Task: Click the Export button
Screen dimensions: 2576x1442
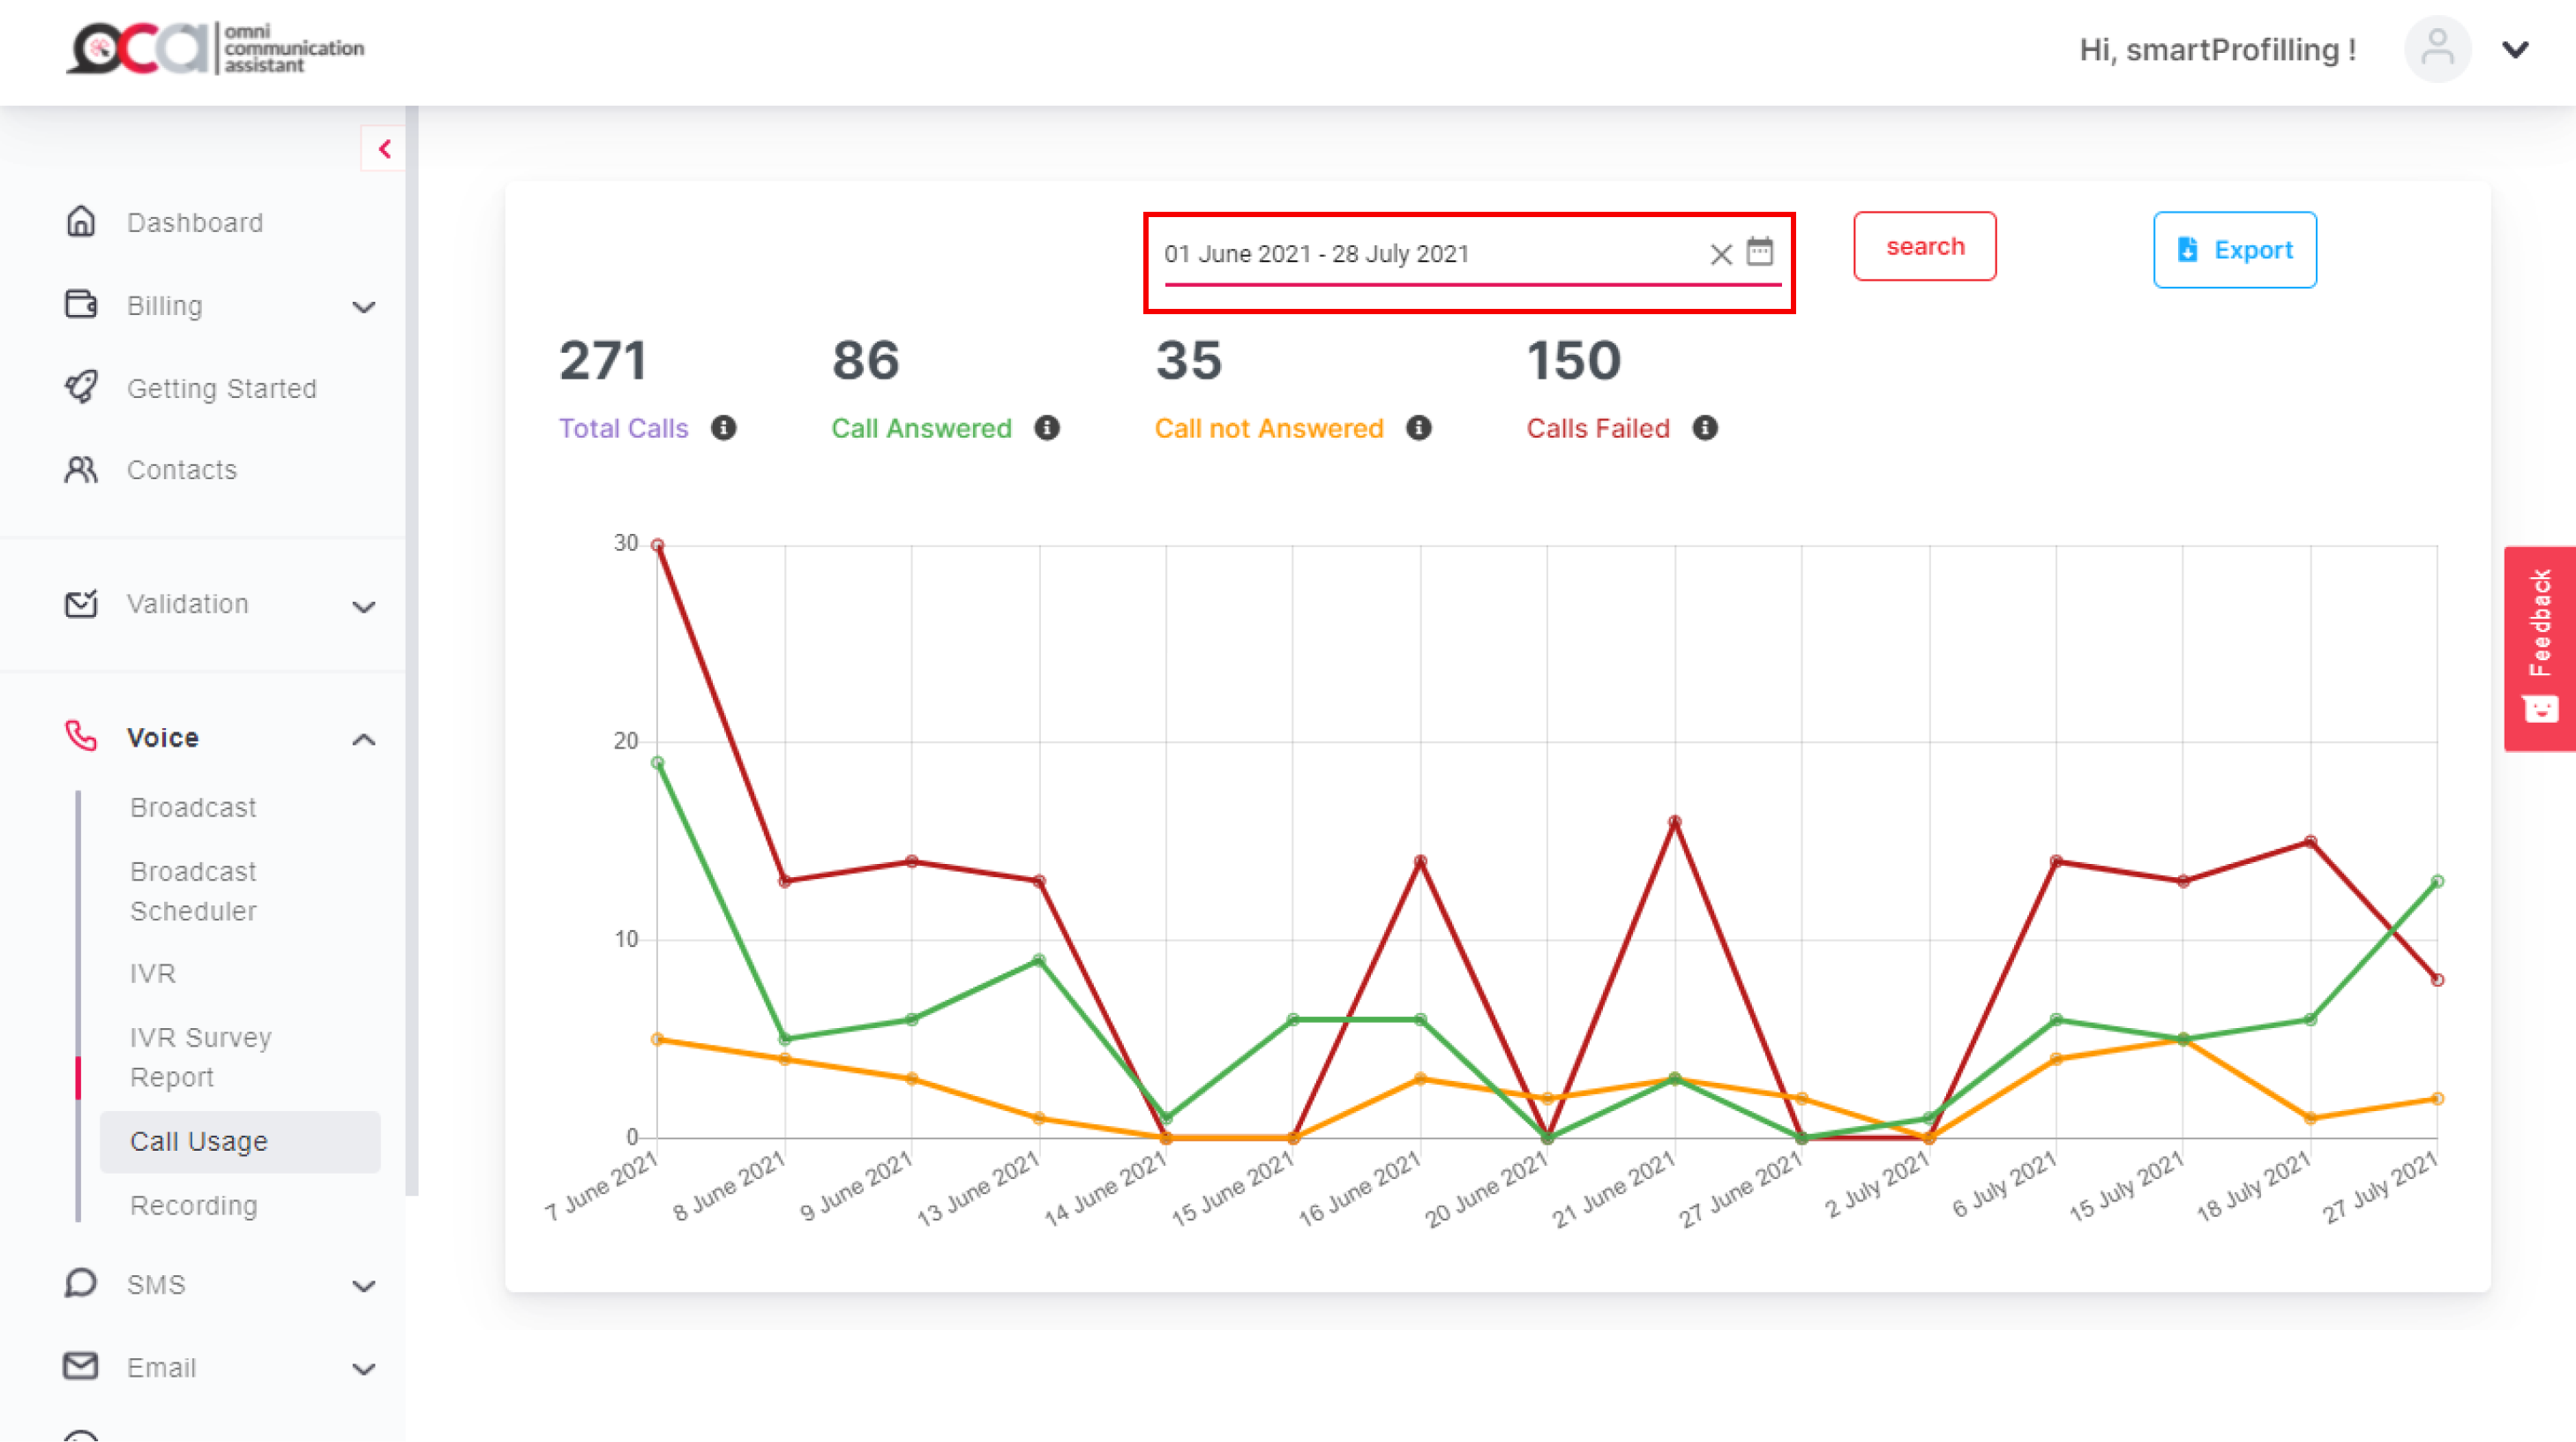Action: click(2234, 250)
